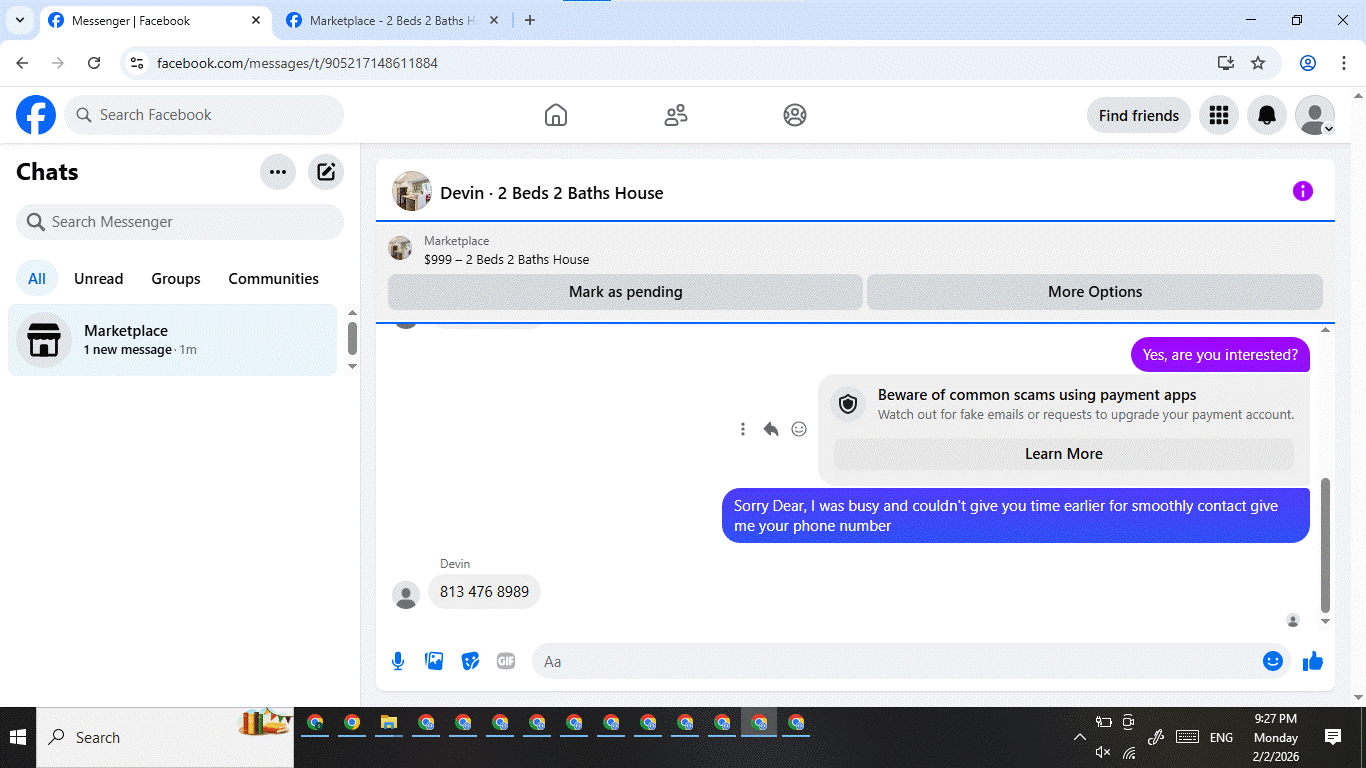
Task: Switch to the Messenger | Facebook tab
Action: [x=155, y=20]
